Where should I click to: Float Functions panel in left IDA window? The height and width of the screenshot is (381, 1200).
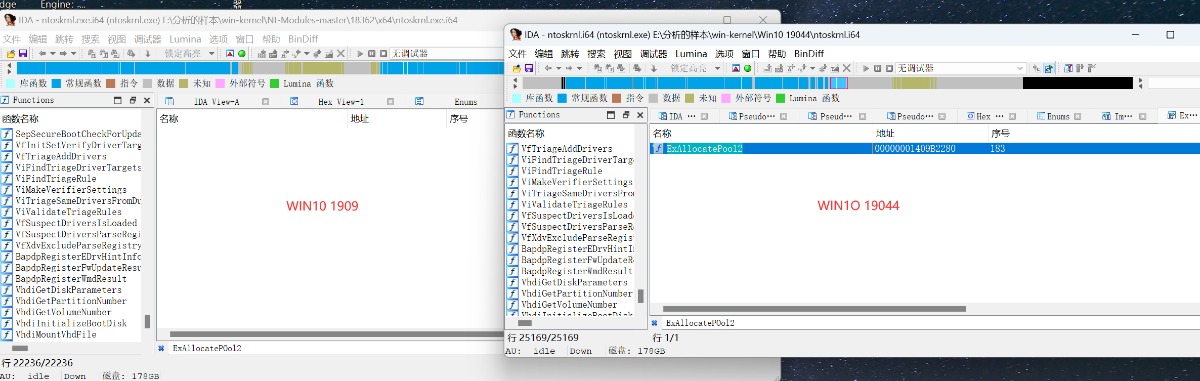pos(132,100)
